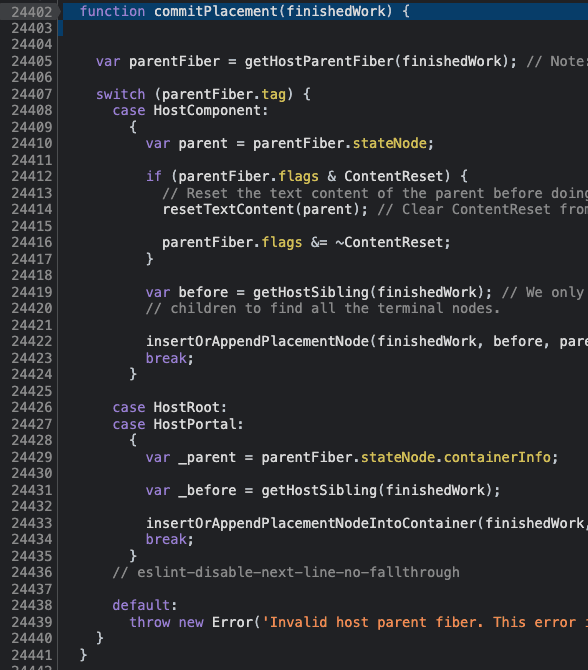
Task: Click 'tag' property in switch statement
Action: point(273,94)
